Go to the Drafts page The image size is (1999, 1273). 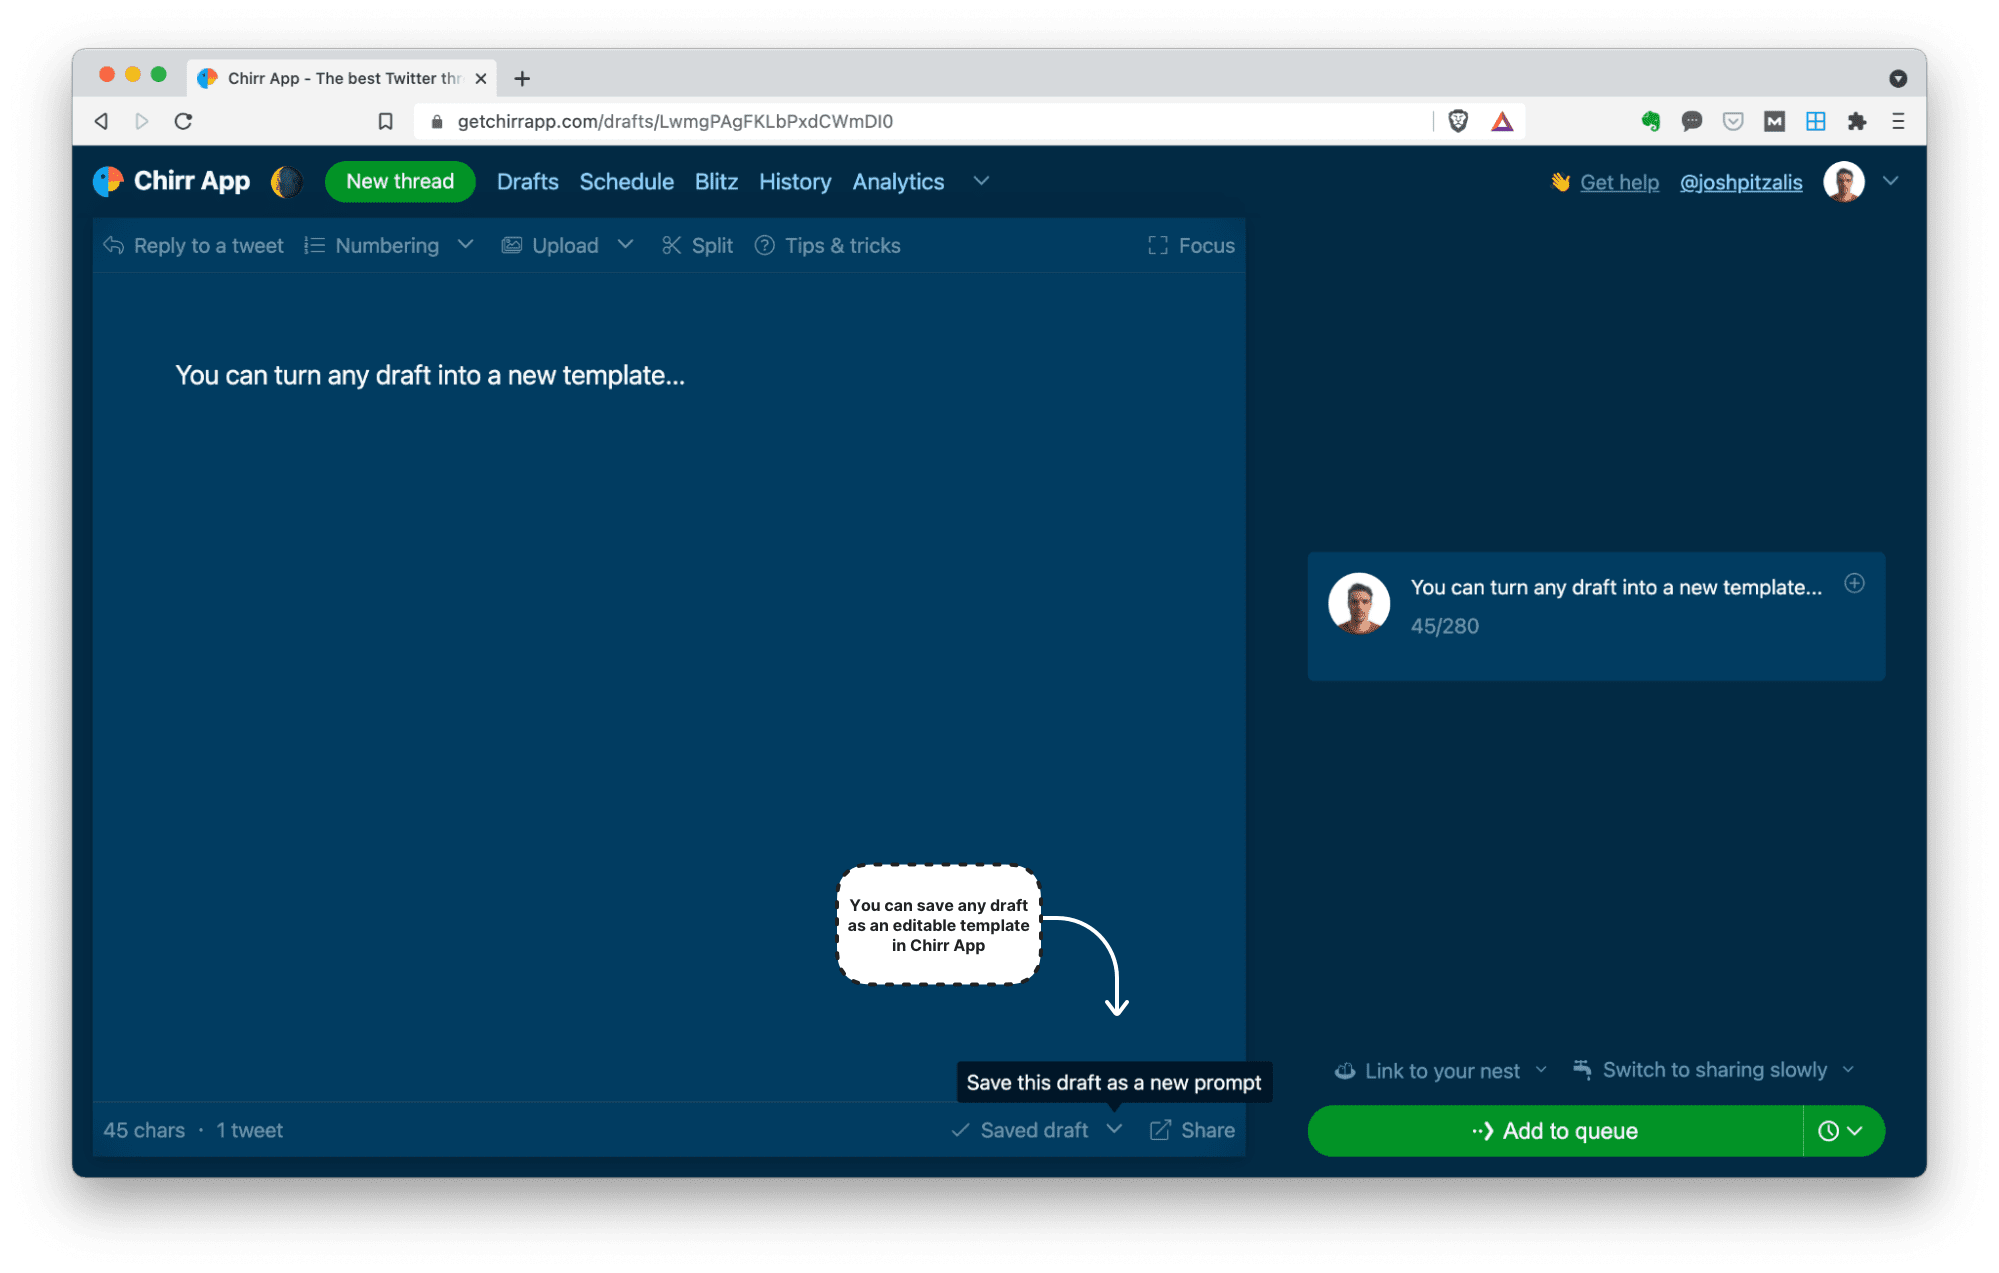527,181
